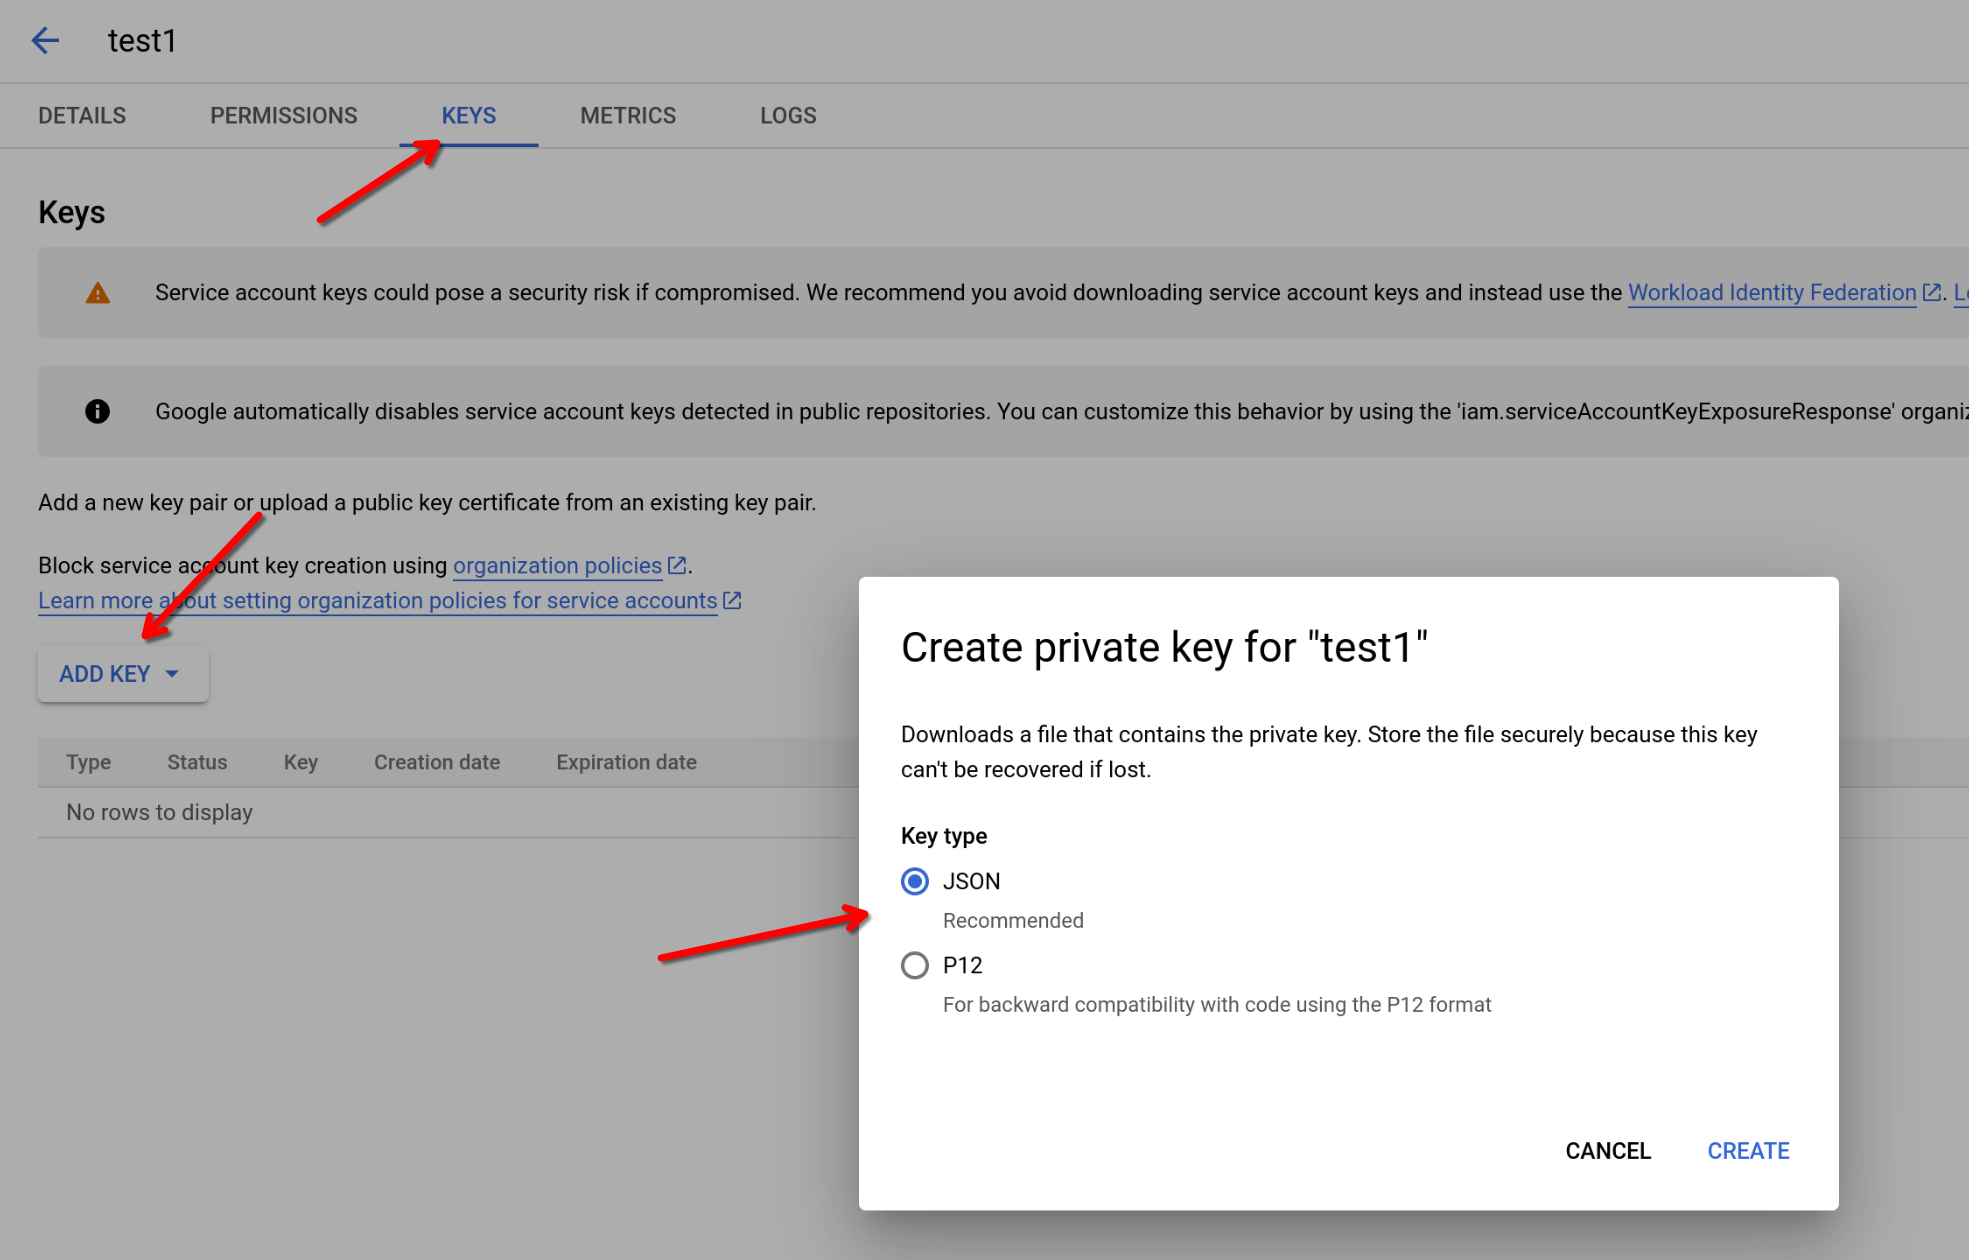Screen dimensions: 1969x1260
Task: Click the Status column header
Action: 196,761
